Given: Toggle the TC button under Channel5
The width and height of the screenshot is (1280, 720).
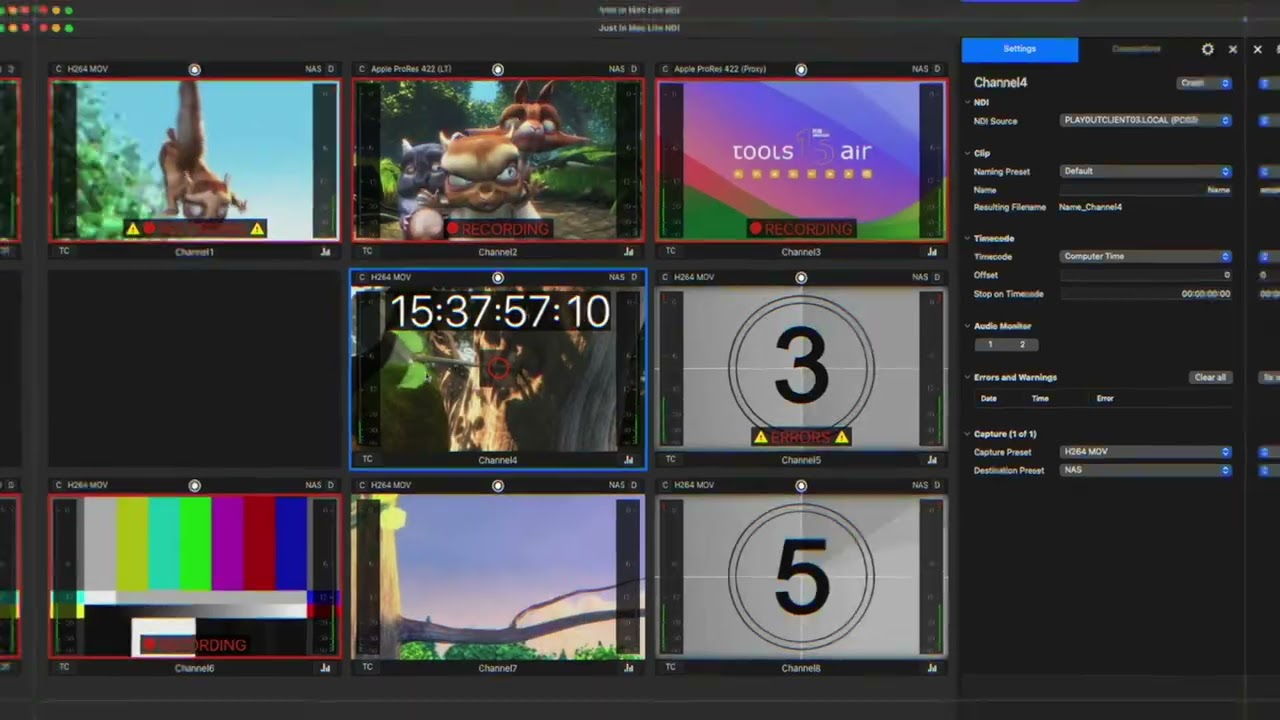Looking at the screenshot, I should click(670, 459).
